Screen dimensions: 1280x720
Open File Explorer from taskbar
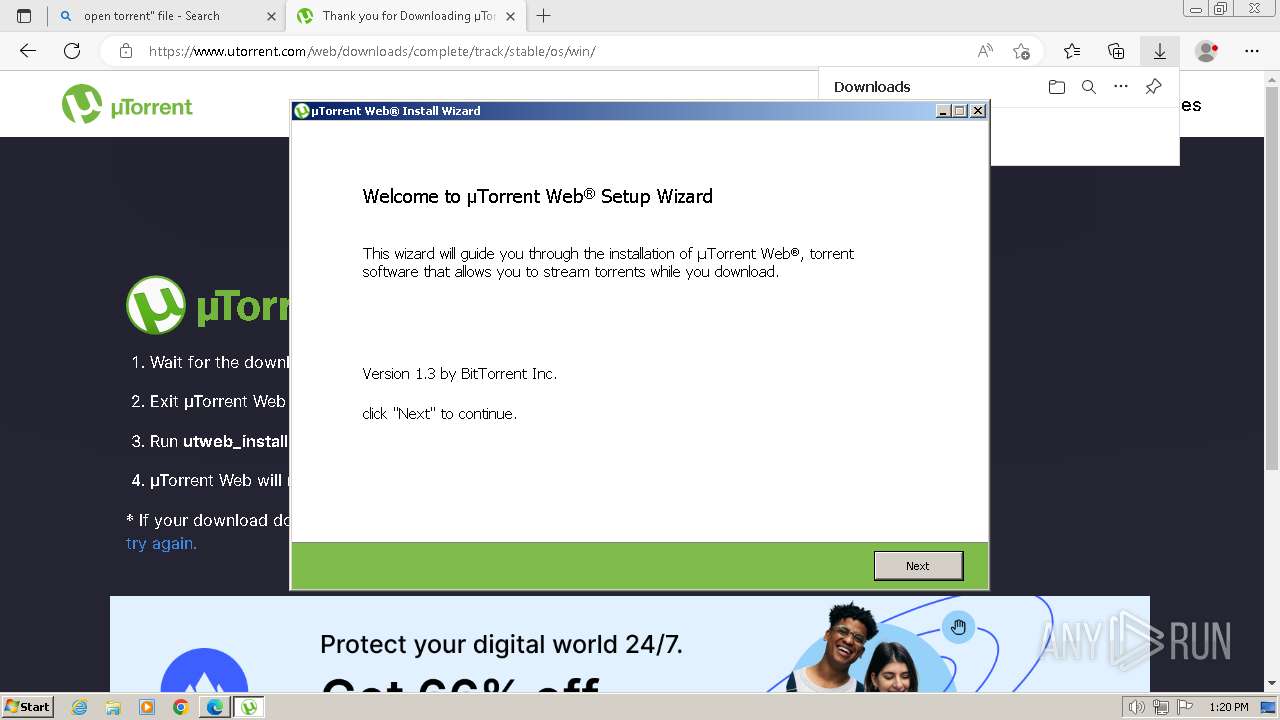coord(113,707)
